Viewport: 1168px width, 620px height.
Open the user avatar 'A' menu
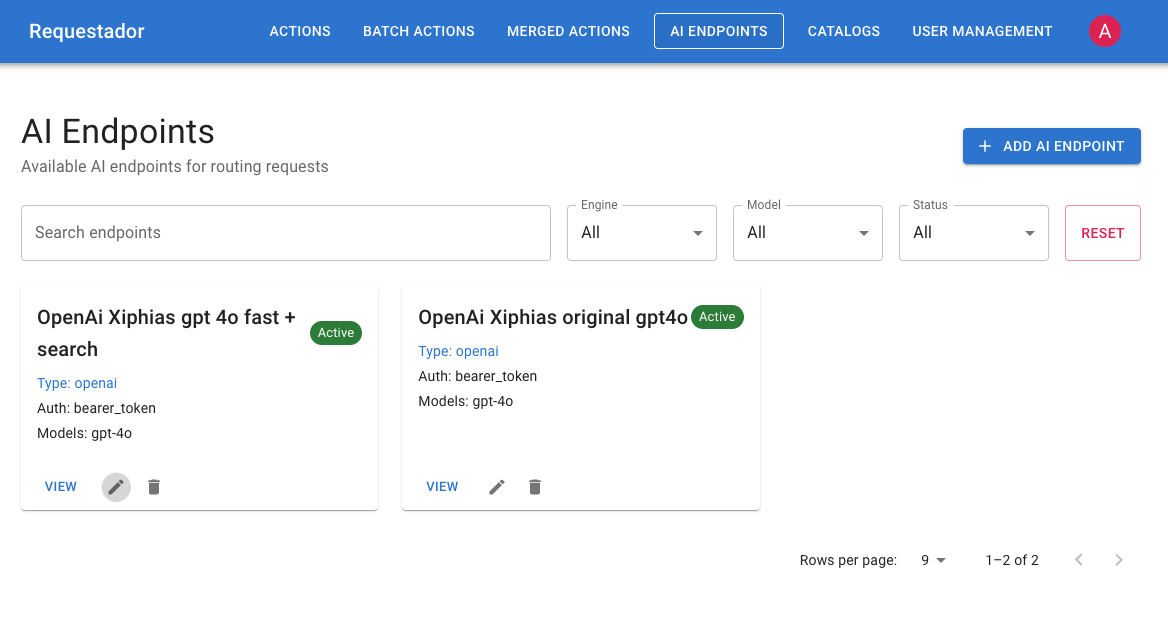tap(1105, 31)
